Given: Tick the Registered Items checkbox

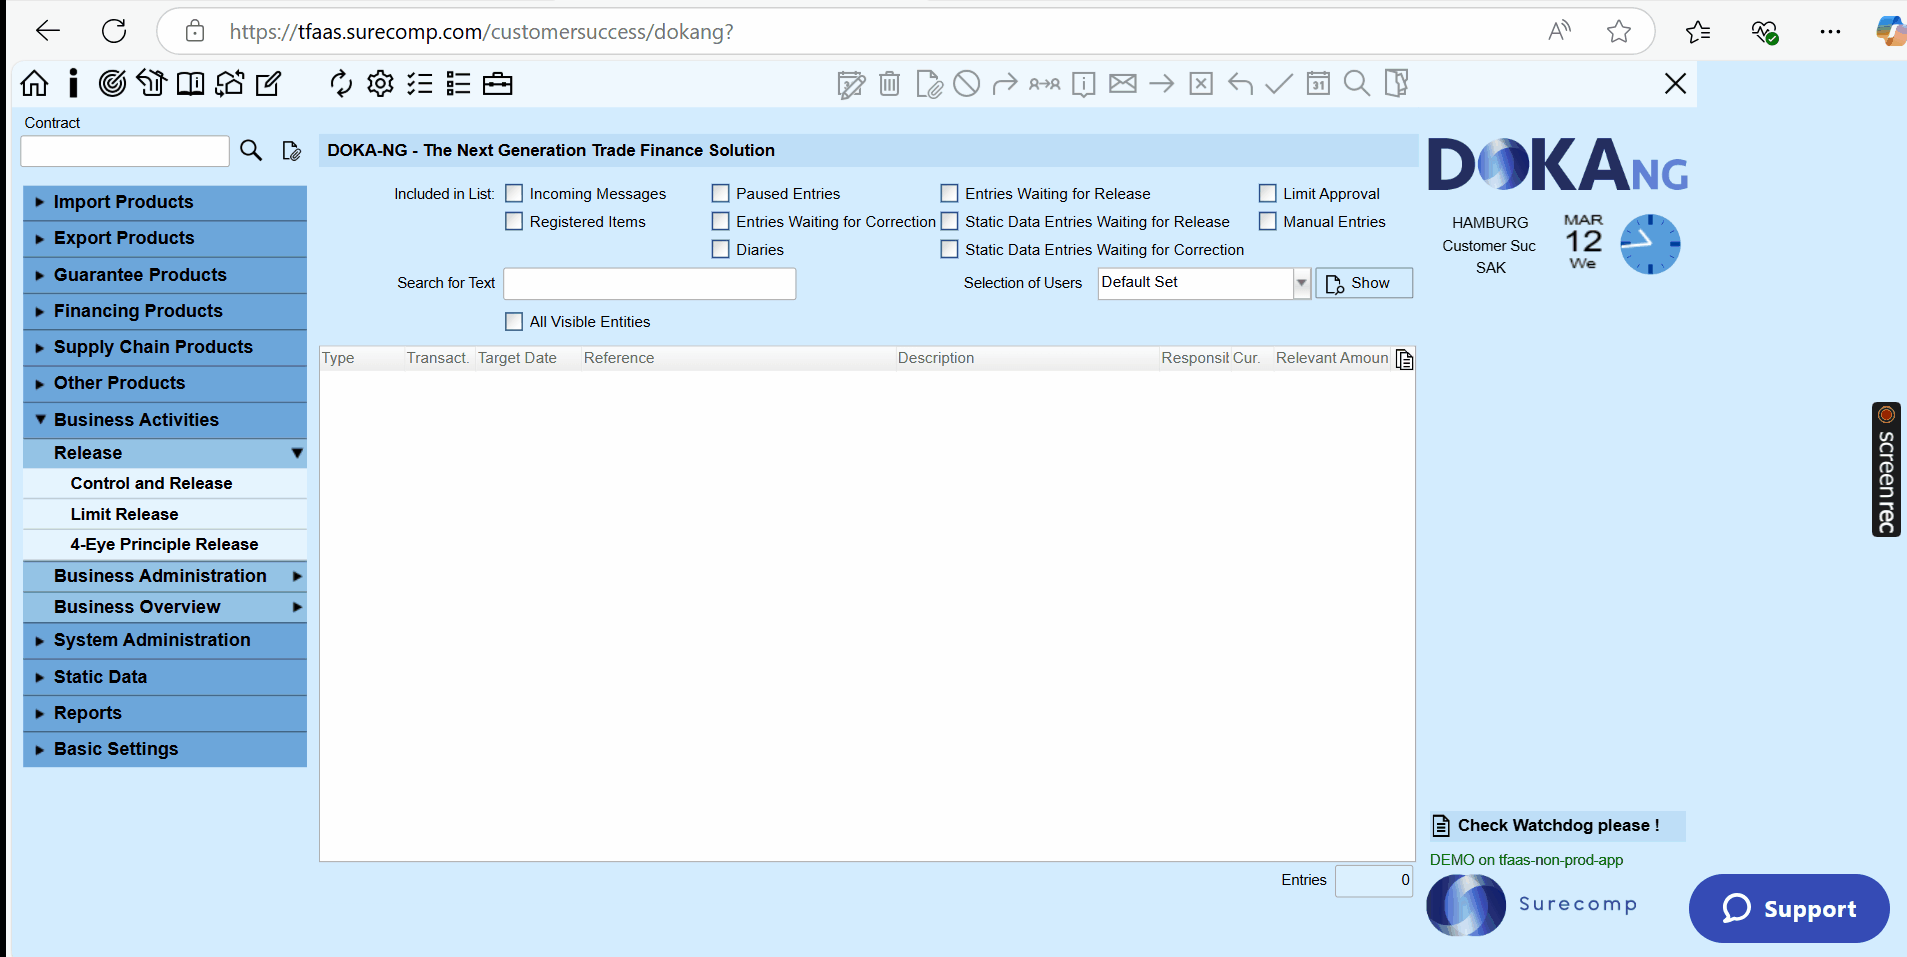Looking at the screenshot, I should click(x=514, y=221).
